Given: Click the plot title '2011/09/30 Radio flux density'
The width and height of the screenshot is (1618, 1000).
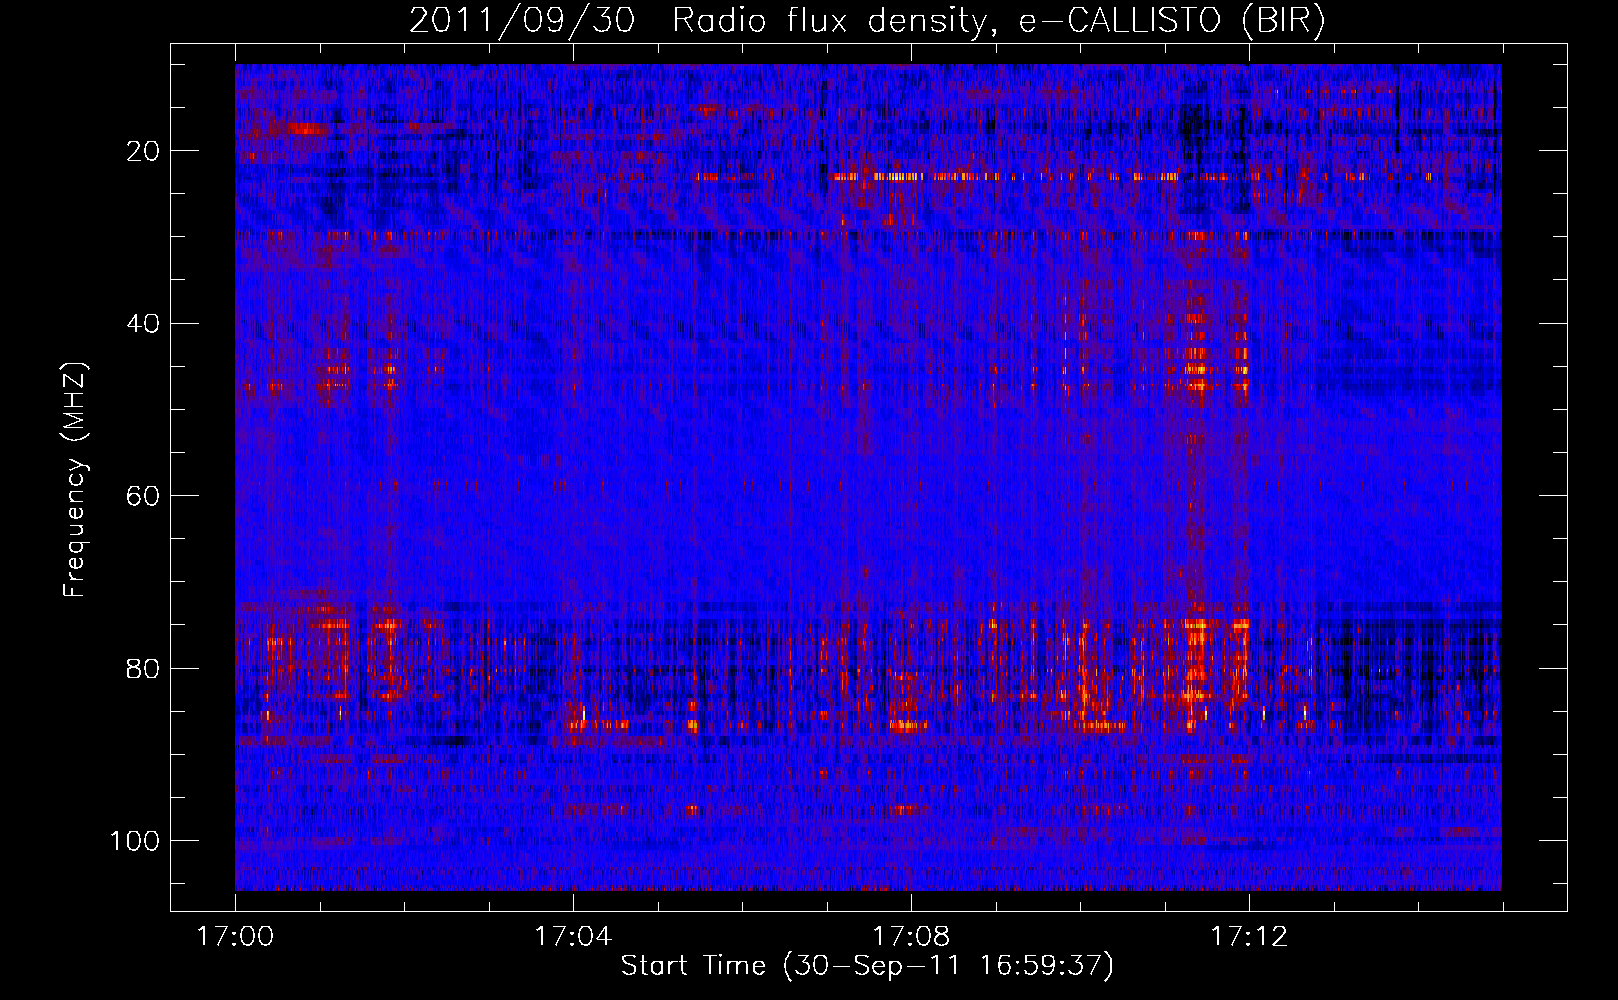Looking at the screenshot, I should click(x=867, y=21).
